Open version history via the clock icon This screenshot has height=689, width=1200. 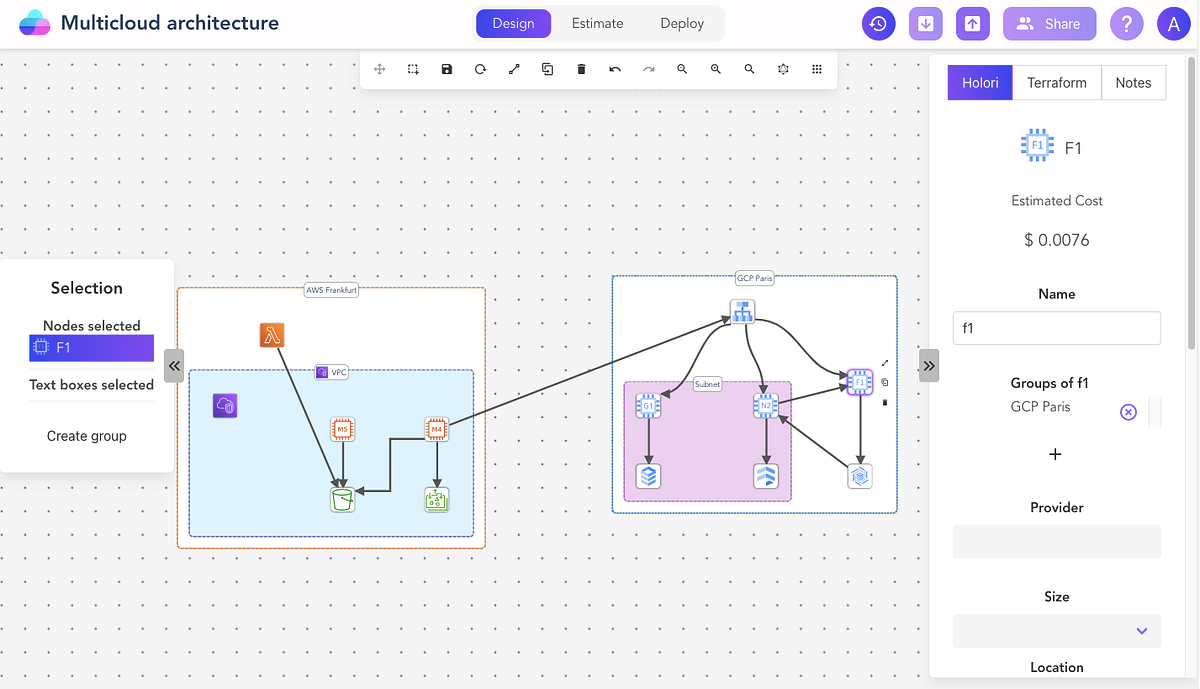[x=878, y=23]
